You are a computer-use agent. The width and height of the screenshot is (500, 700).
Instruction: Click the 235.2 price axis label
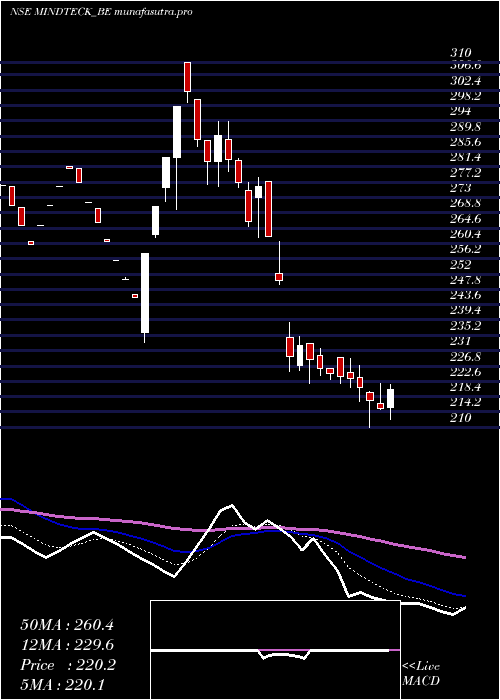pos(466,325)
